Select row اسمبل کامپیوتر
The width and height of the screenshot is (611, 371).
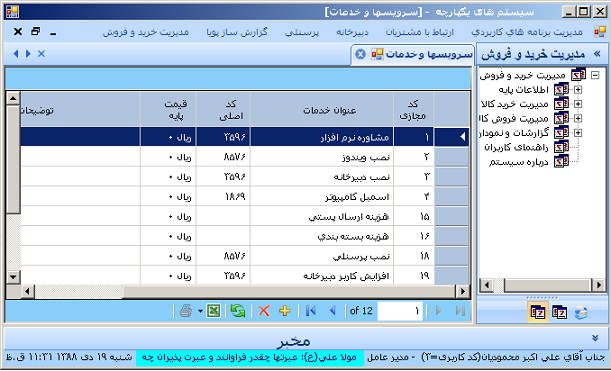[x=245, y=197]
